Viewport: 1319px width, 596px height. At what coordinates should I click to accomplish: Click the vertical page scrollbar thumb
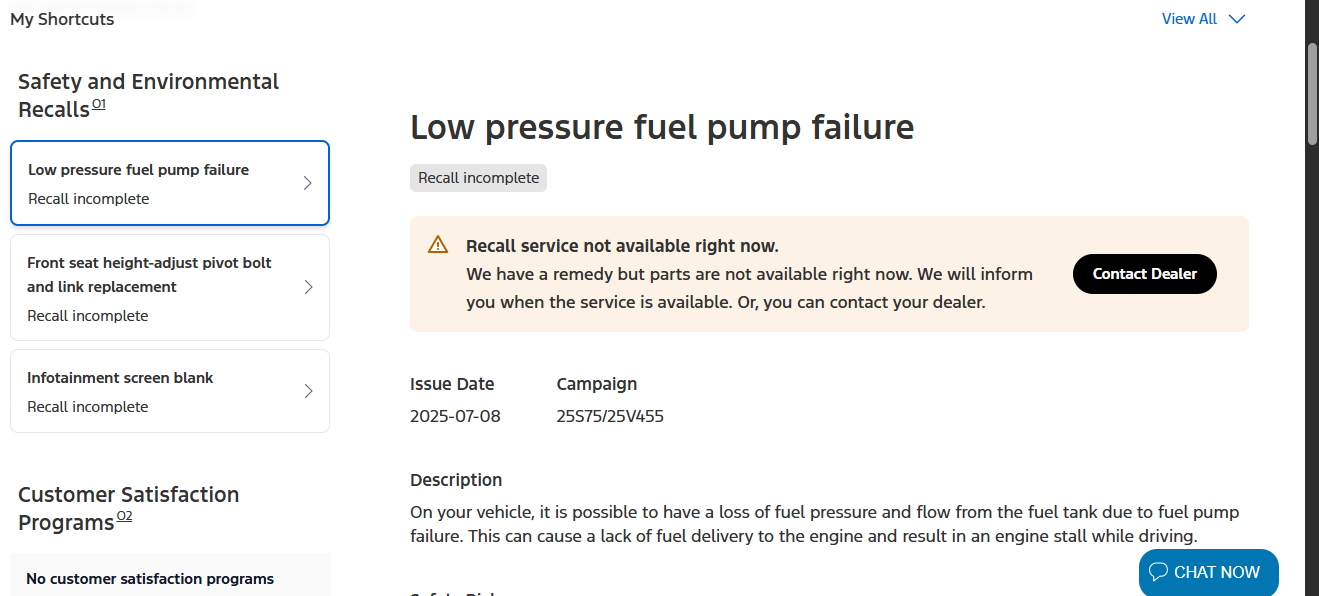[1312, 95]
